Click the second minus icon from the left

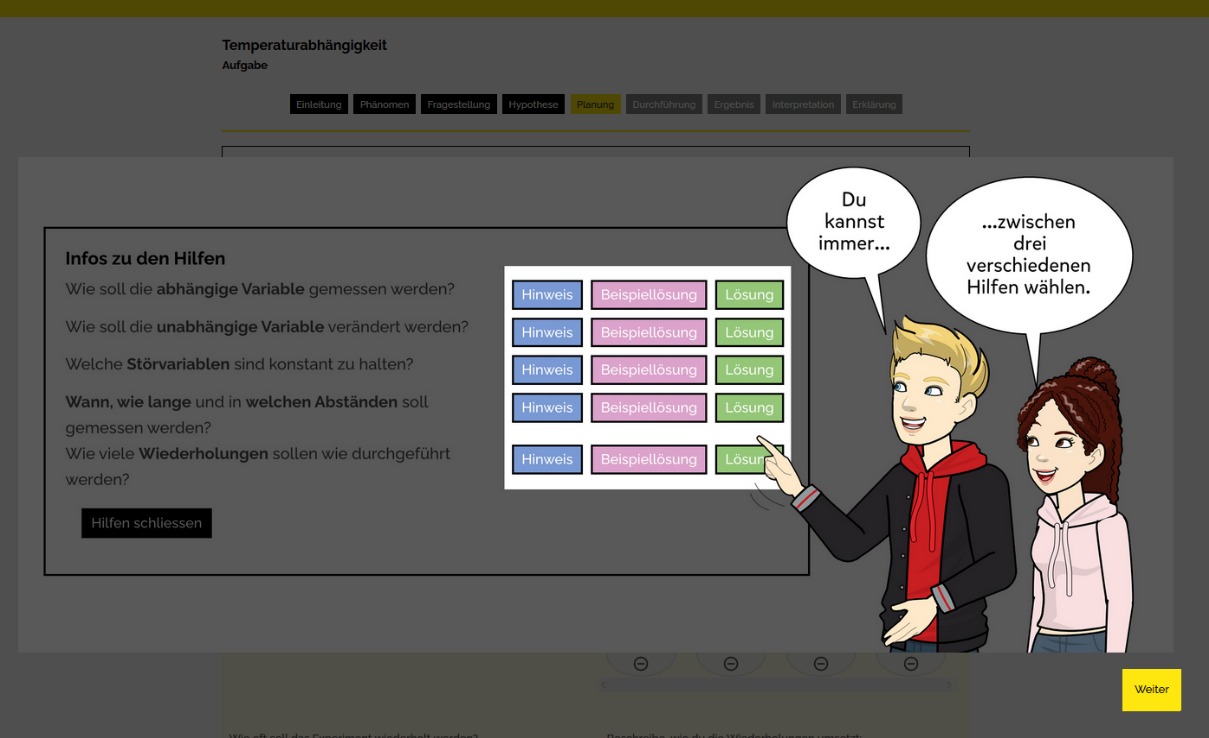pyautogui.click(x=731, y=664)
